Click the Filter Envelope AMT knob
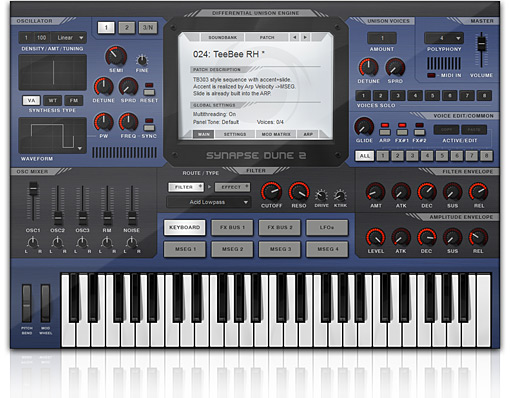 (376, 192)
